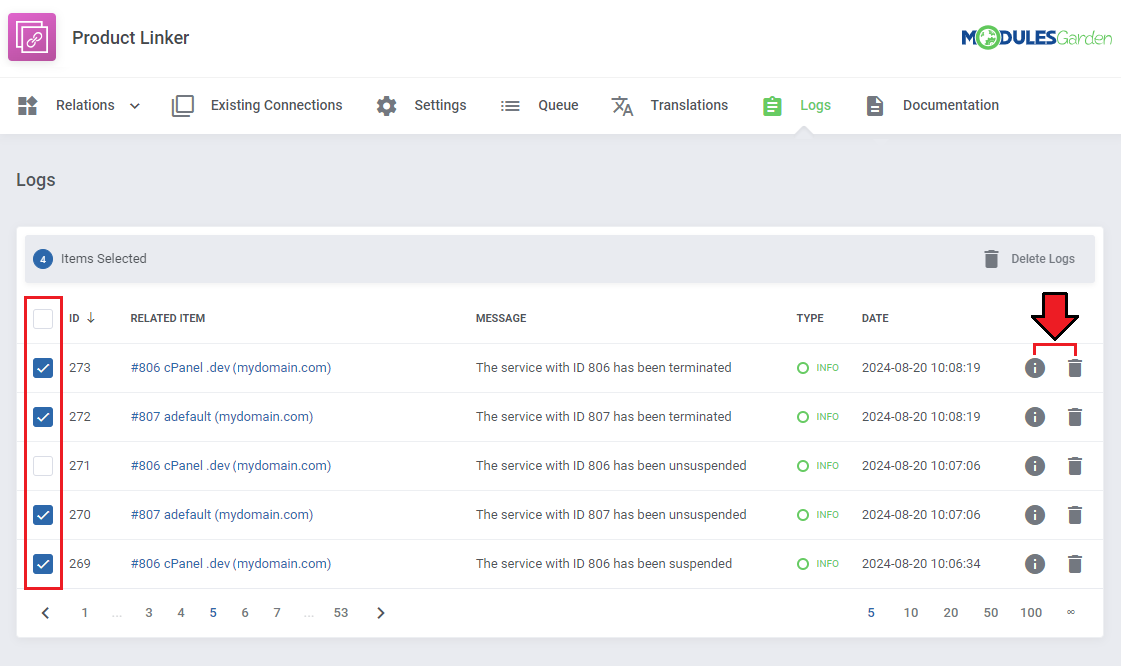Go to next page with right chevron
This screenshot has width=1121, height=666.
coord(380,612)
